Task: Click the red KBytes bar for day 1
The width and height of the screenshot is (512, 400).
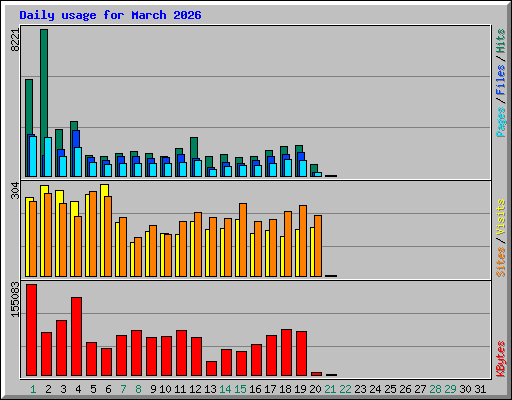Action: (x=32, y=330)
